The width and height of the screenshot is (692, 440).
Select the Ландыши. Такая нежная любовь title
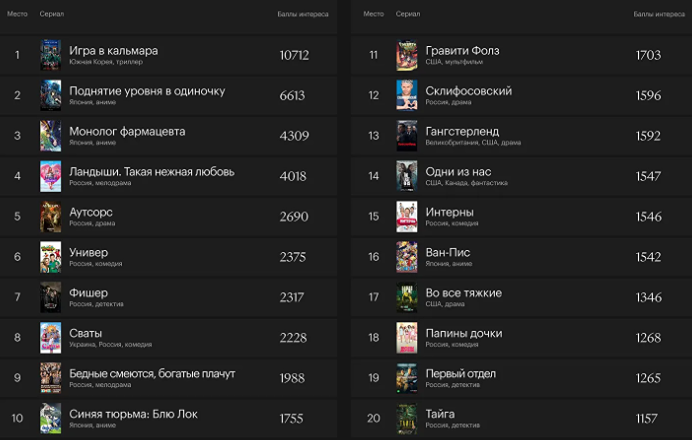coord(151,172)
